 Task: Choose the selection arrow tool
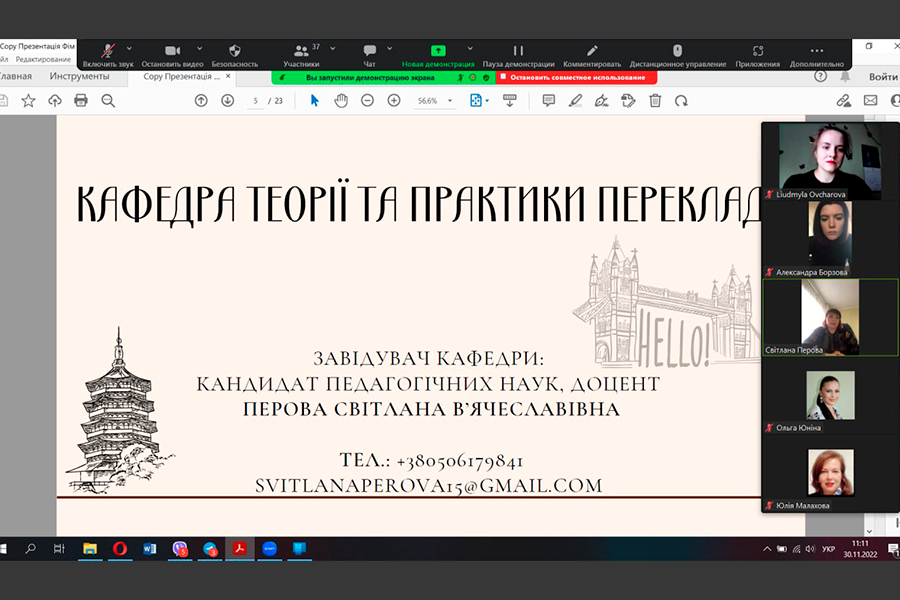[314, 101]
